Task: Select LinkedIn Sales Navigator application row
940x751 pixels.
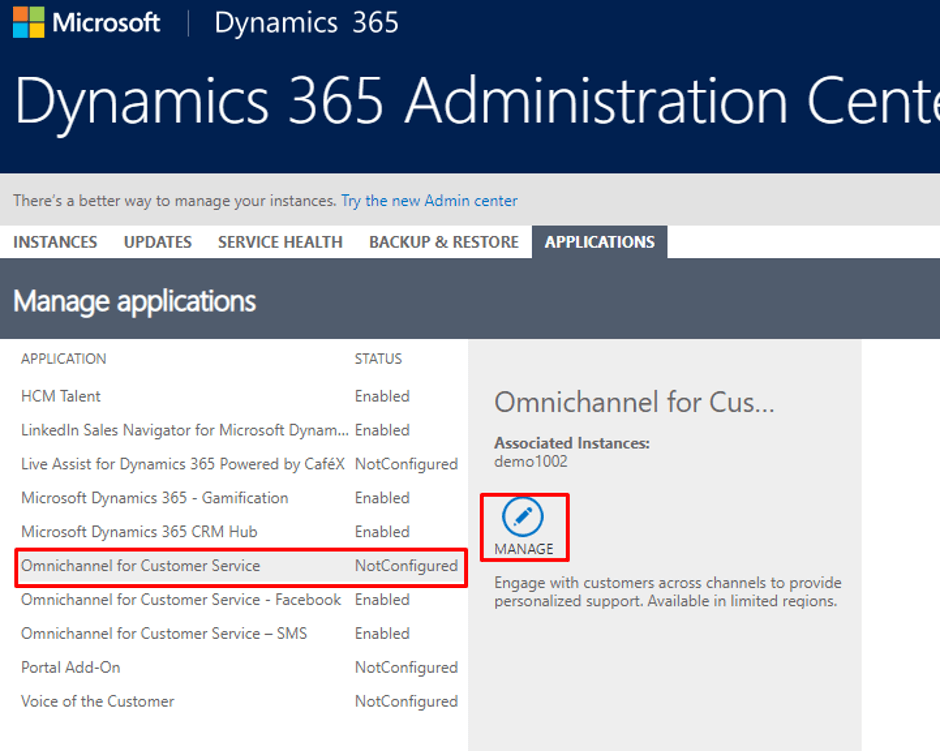Action: [185, 430]
